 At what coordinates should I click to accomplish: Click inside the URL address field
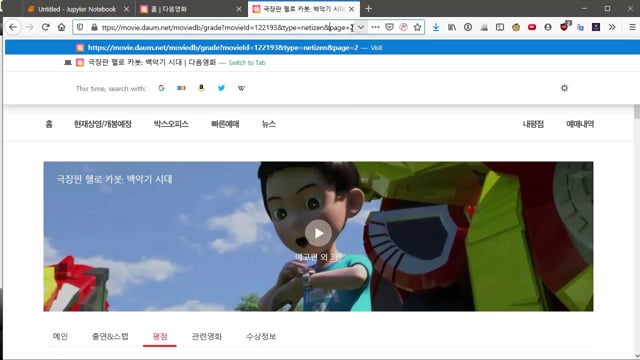[x=227, y=27]
